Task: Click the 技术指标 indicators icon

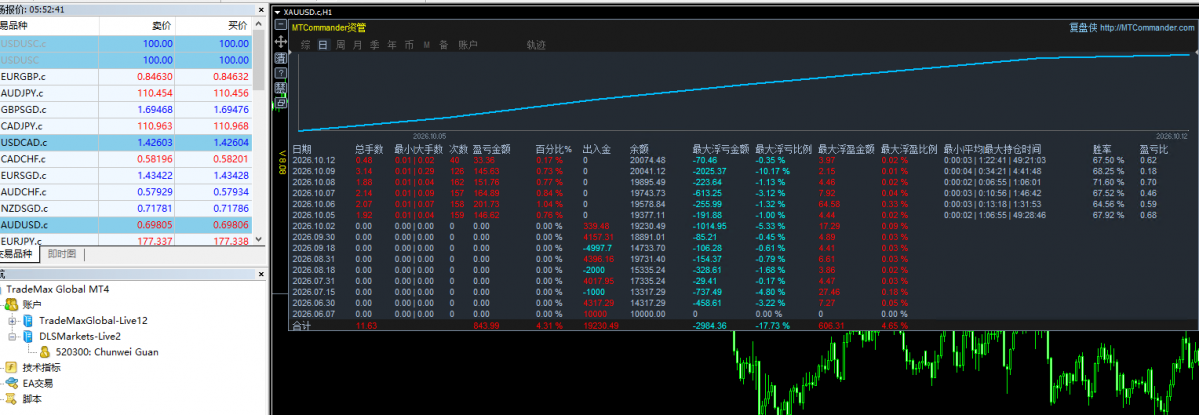Action: [11, 368]
